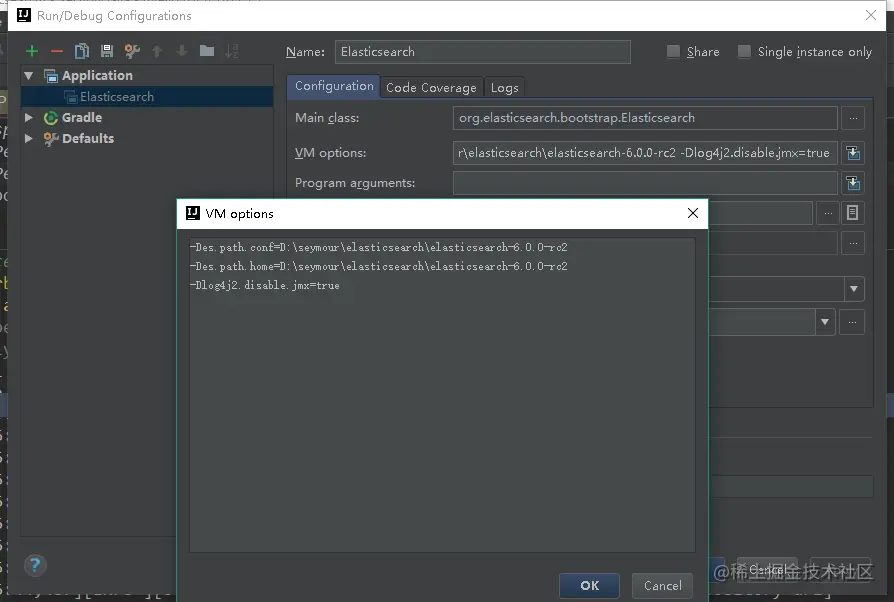This screenshot has height=602, width=894.
Task: Expand the Defaults tree node
Action: click(x=29, y=139)
